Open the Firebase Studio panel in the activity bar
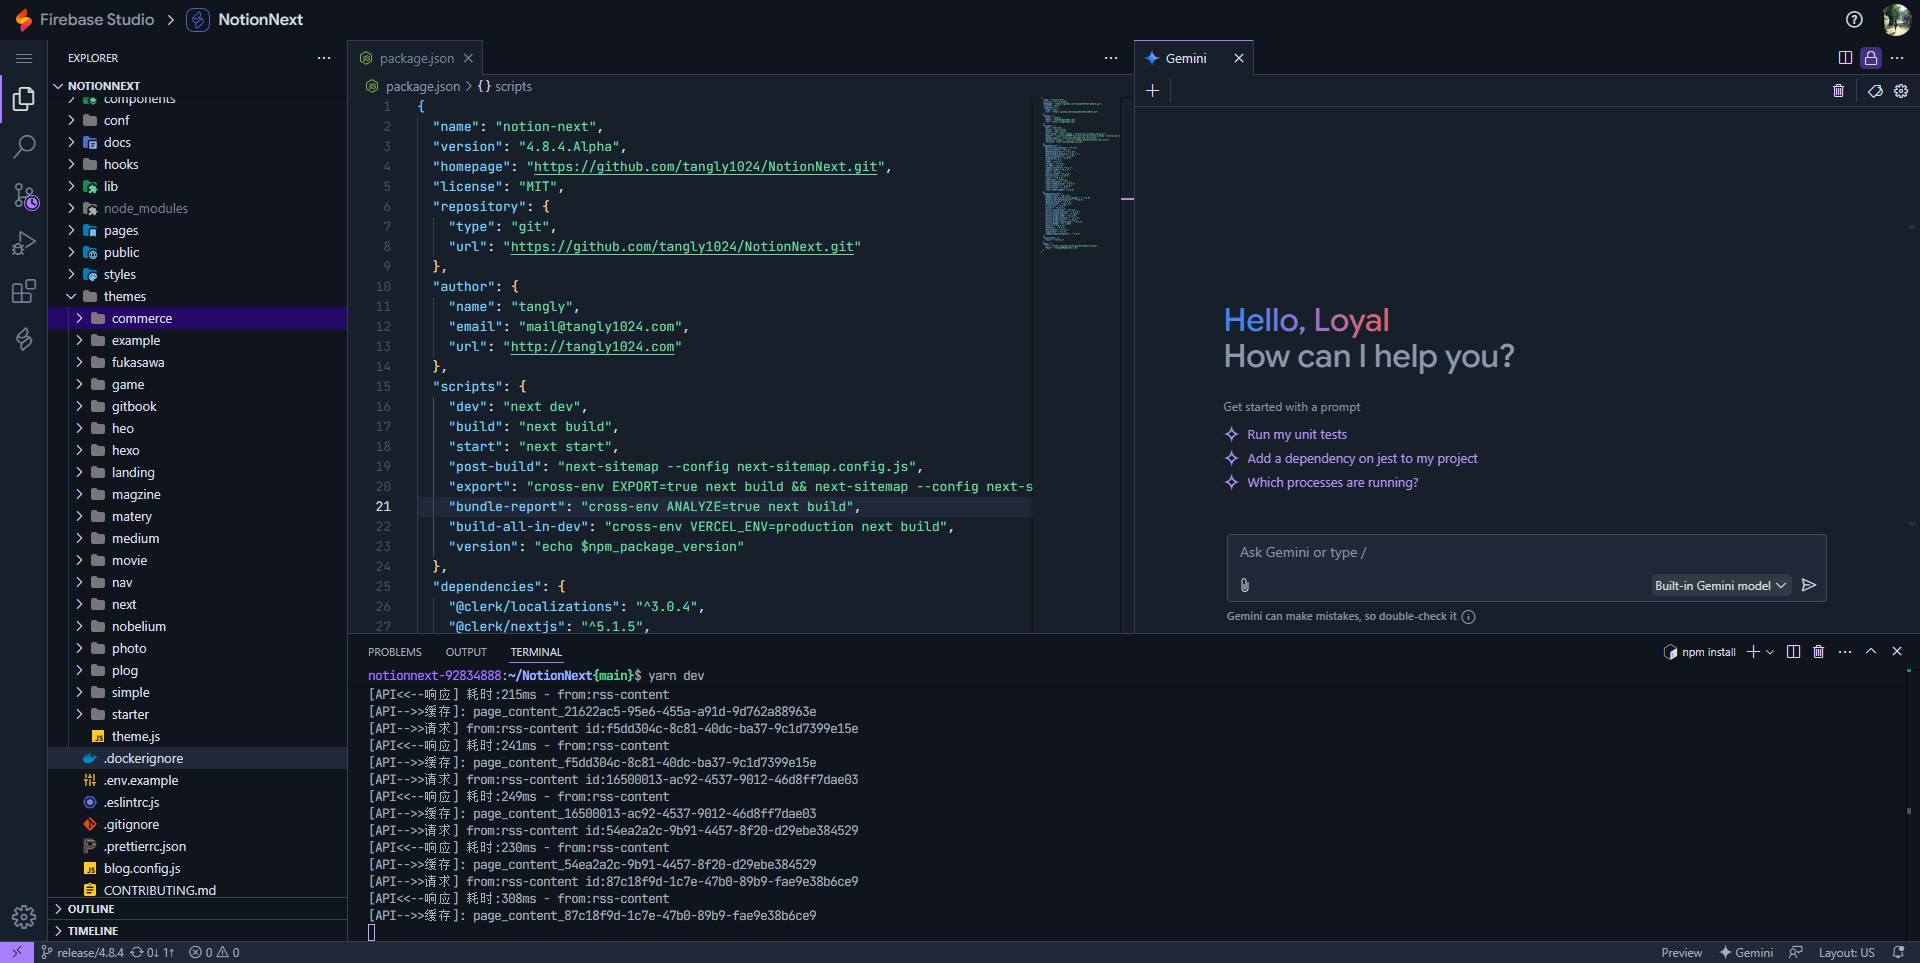Screen dimensions: 1920x963 point(24,340)
